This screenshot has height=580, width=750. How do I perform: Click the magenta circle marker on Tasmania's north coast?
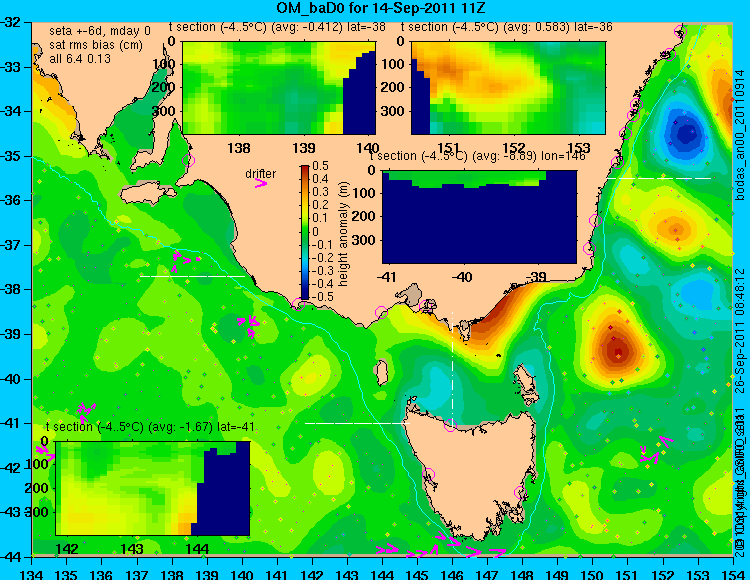tap(450, 425)
